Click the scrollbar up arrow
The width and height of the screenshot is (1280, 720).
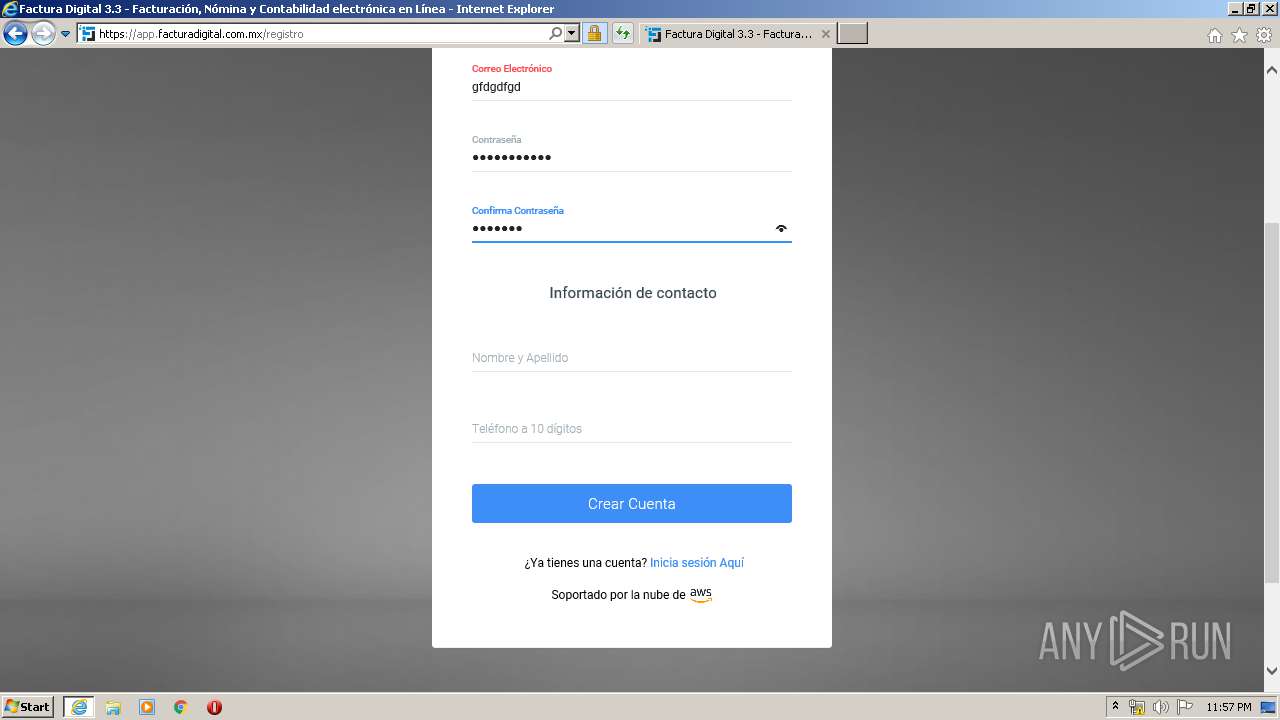click(x=1272, y=70)
